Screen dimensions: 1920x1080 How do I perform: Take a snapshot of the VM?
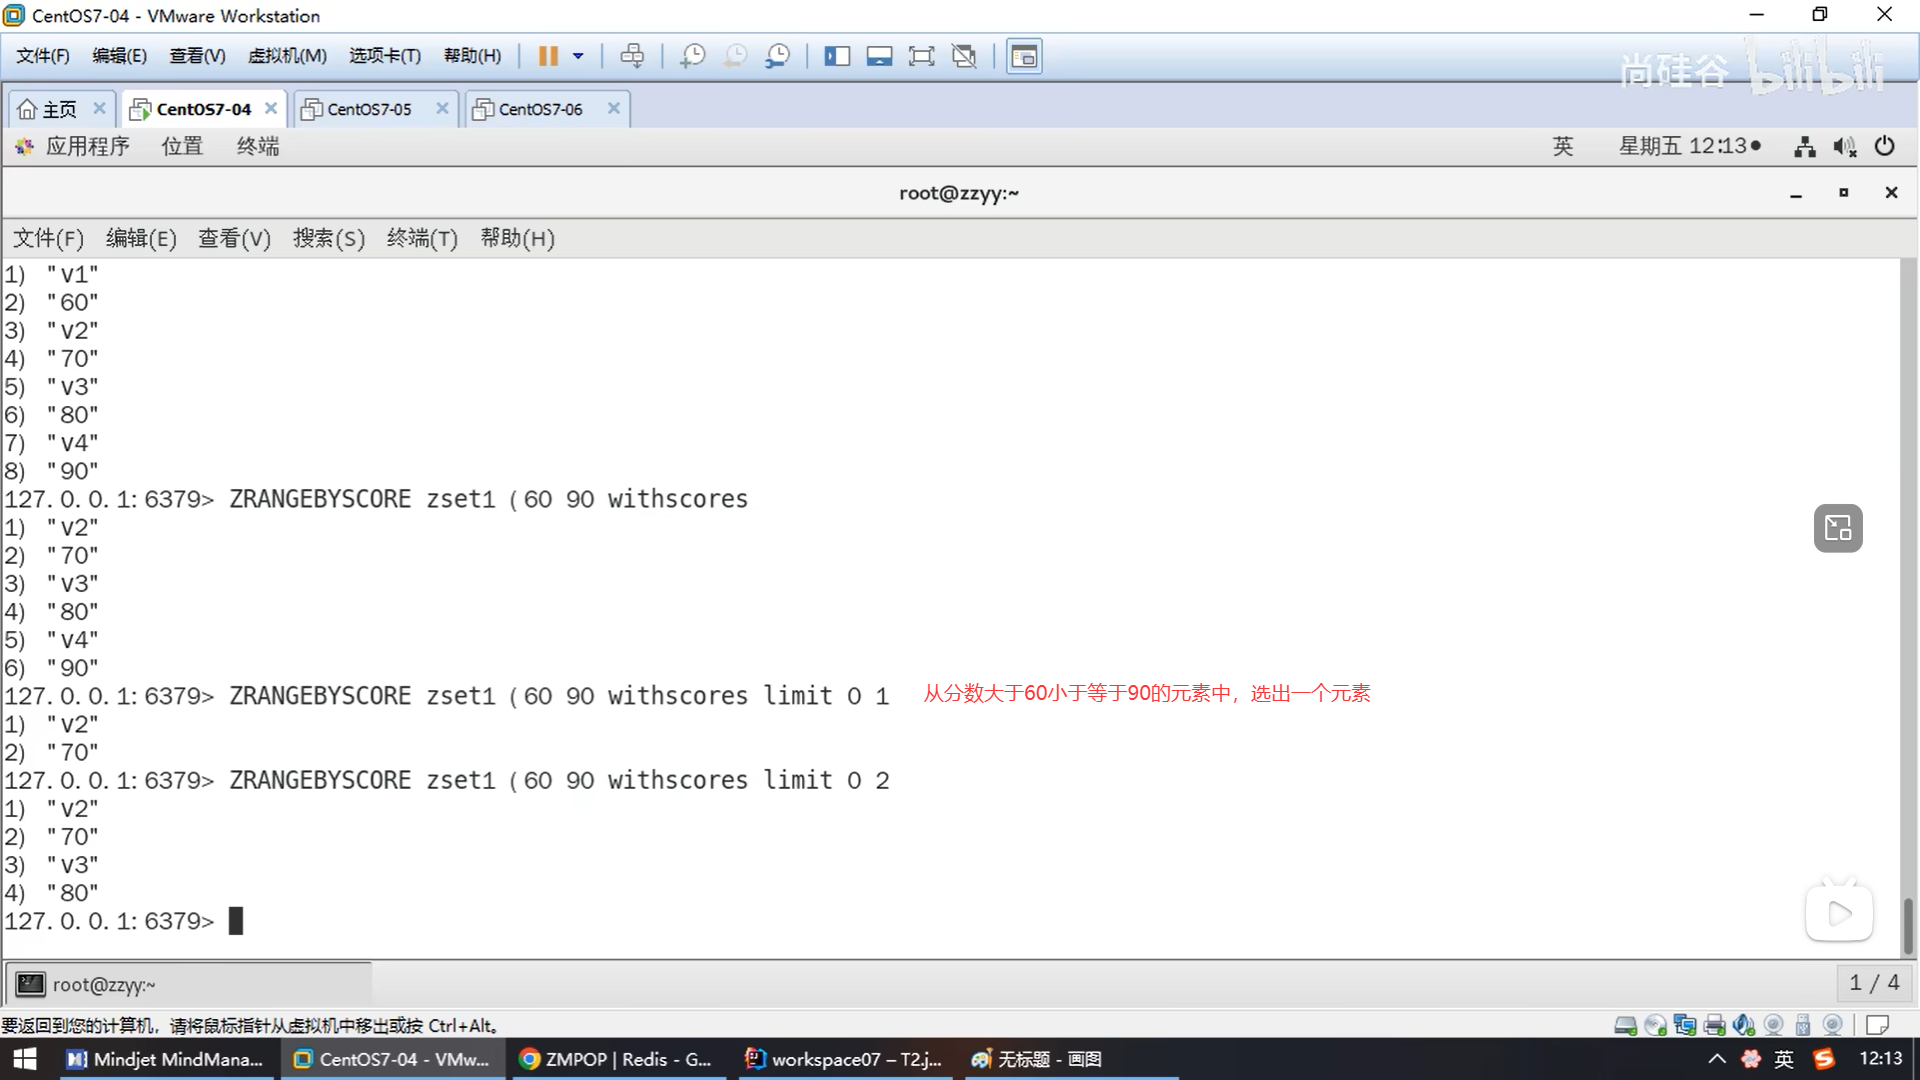click(x=692, y=56)
